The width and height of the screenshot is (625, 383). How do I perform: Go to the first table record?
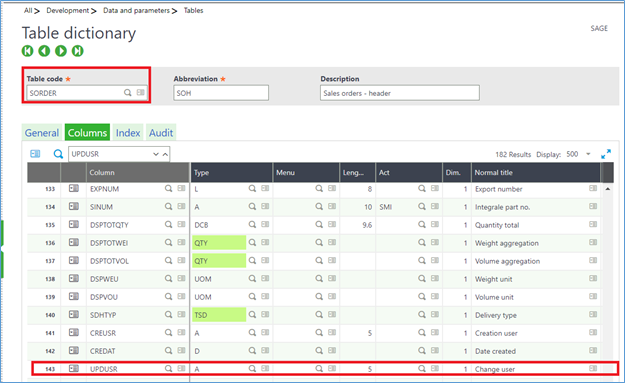coord(28,51)
